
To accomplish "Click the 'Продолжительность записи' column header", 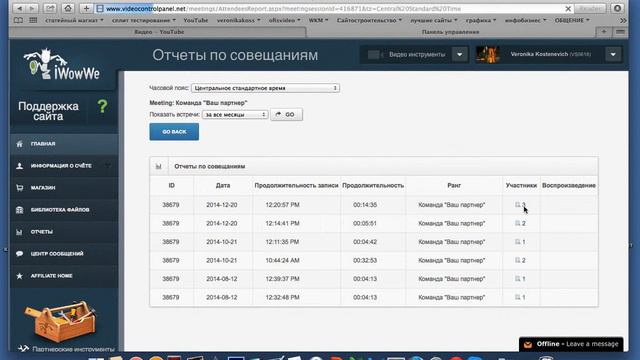I will [x=296, y=185].
